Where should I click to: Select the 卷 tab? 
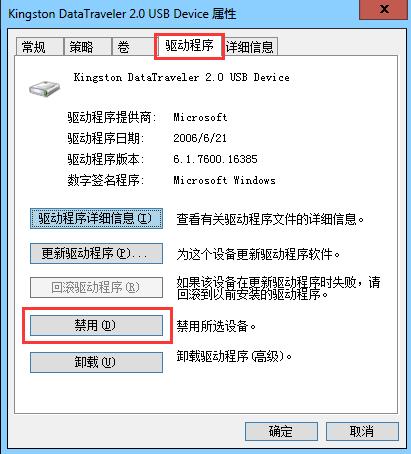tap(133, 47)
